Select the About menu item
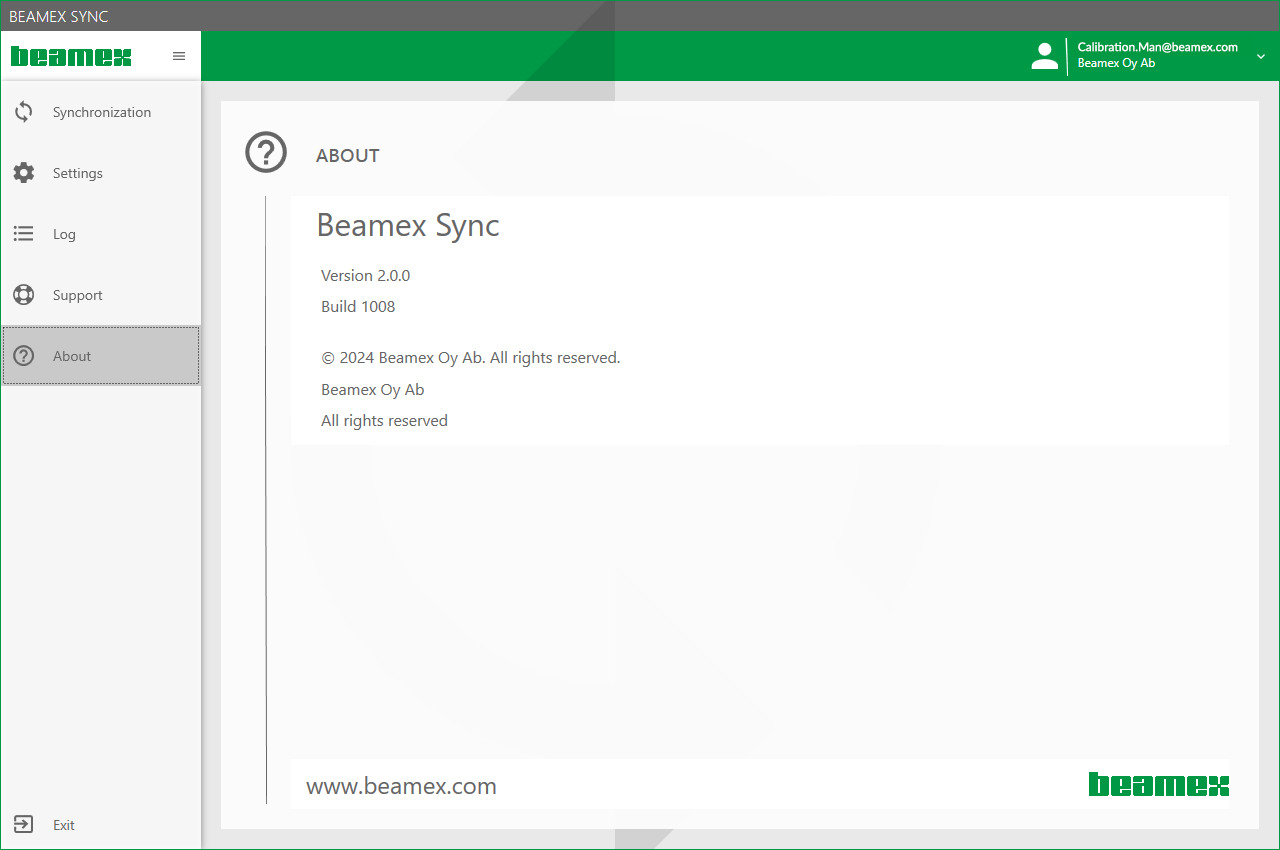Viewport: 1280px width, 850px height. 101,356
